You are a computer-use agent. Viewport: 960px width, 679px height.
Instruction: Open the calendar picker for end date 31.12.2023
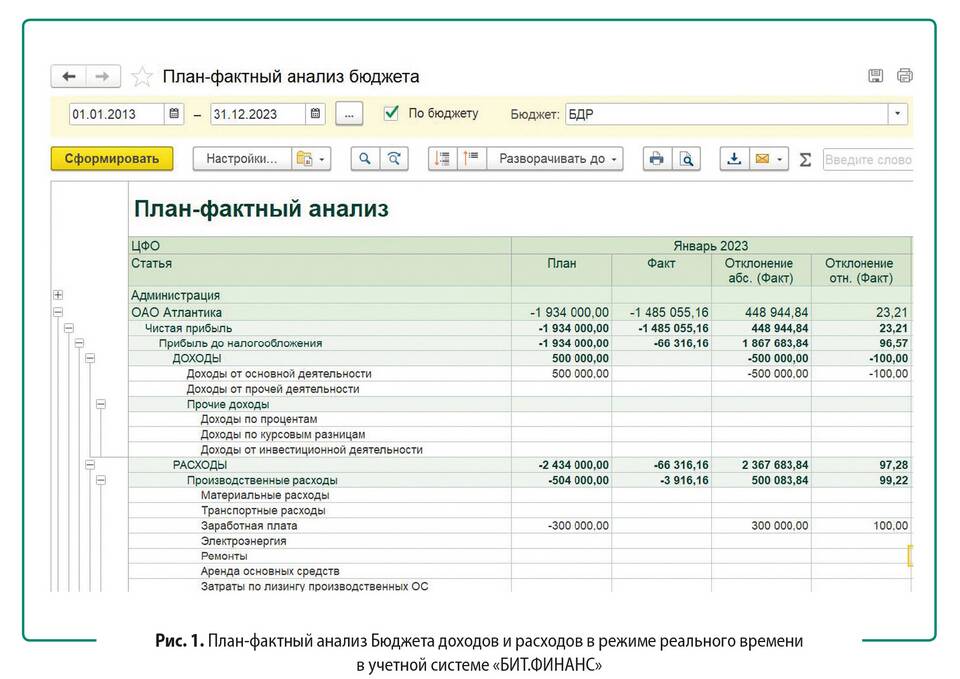(x=316, y=114)
